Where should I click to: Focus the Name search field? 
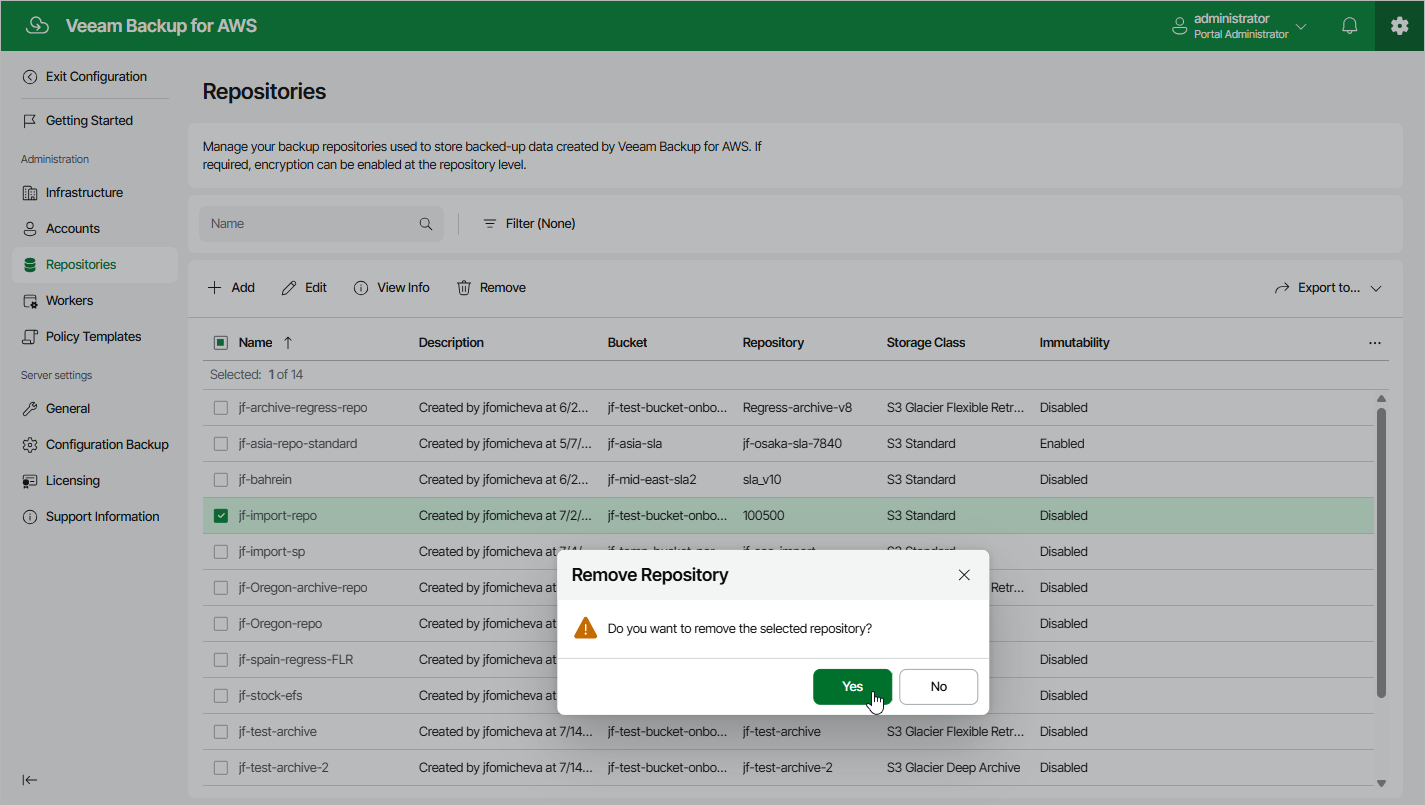click(321, 224)
